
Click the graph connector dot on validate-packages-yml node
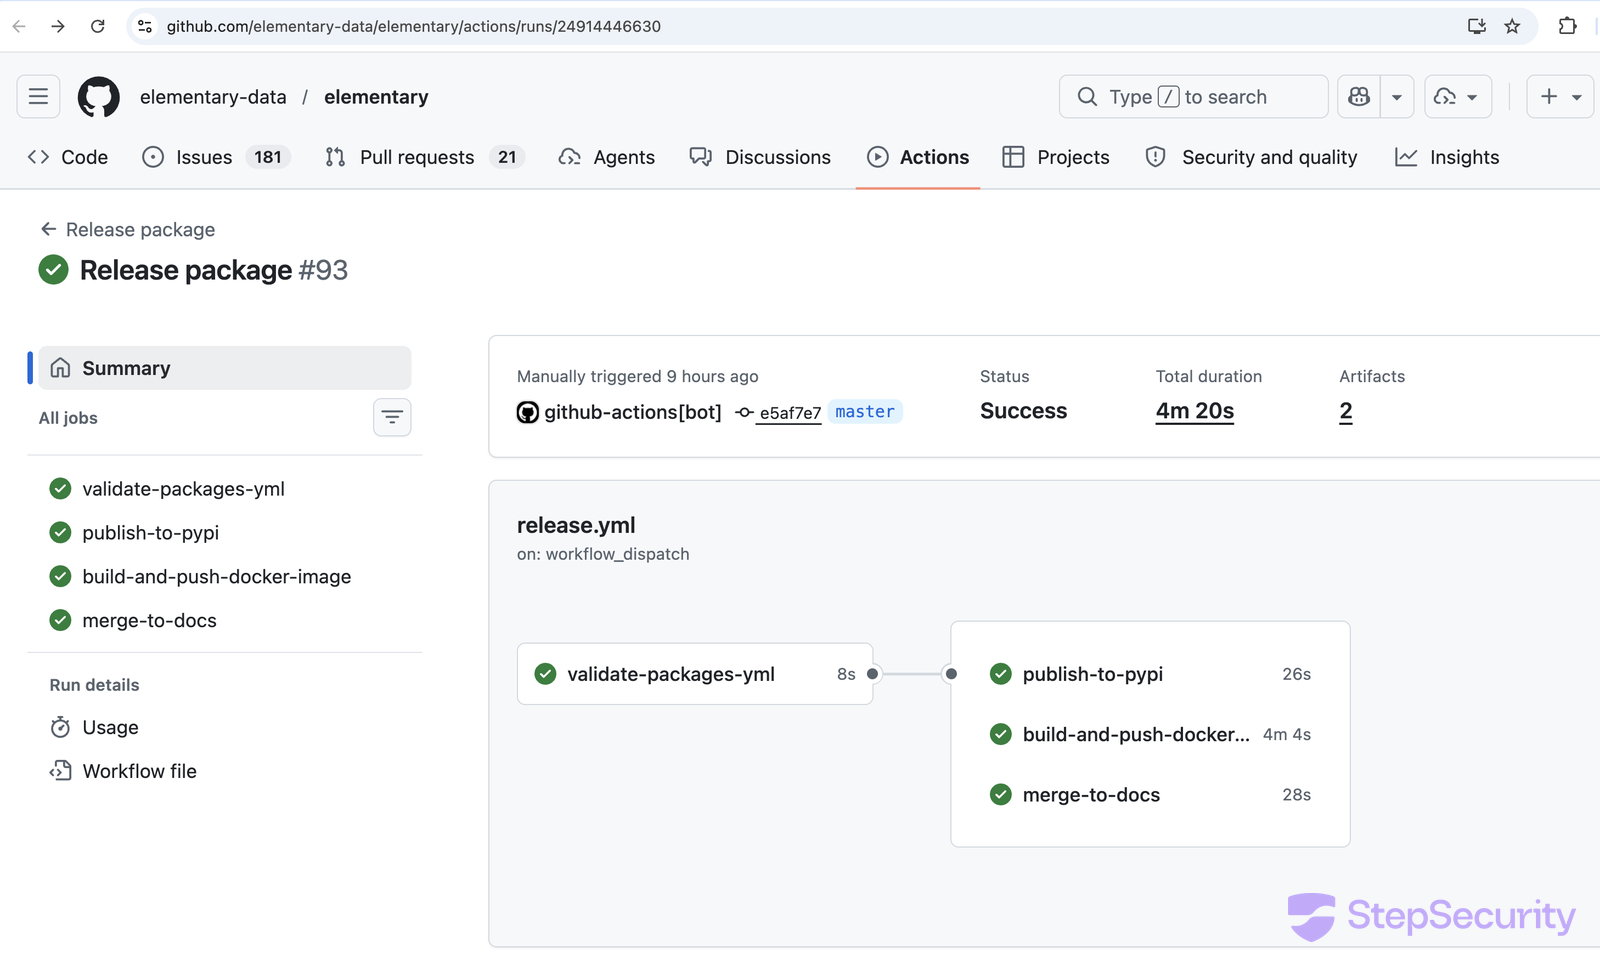[x=873, y=674]
